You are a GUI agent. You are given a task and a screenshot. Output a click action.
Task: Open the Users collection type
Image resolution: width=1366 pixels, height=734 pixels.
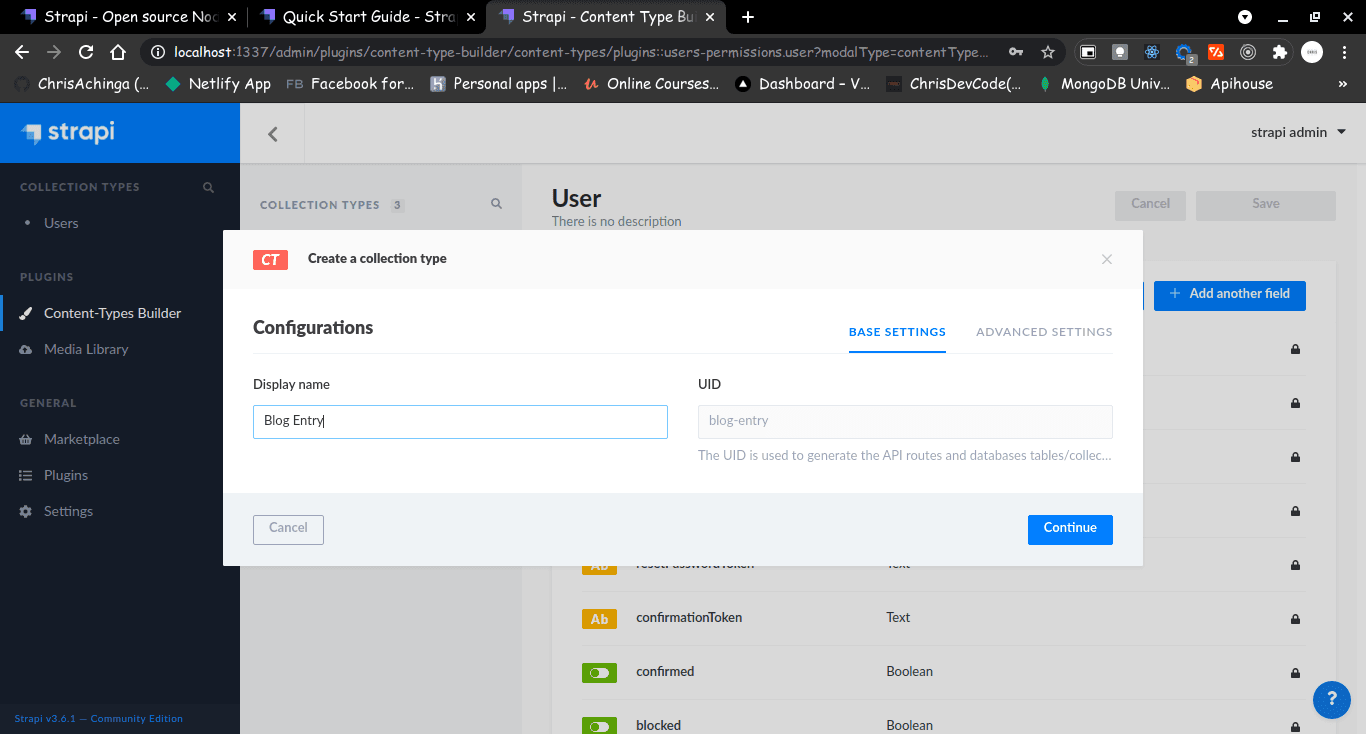[x=61, y=223]
